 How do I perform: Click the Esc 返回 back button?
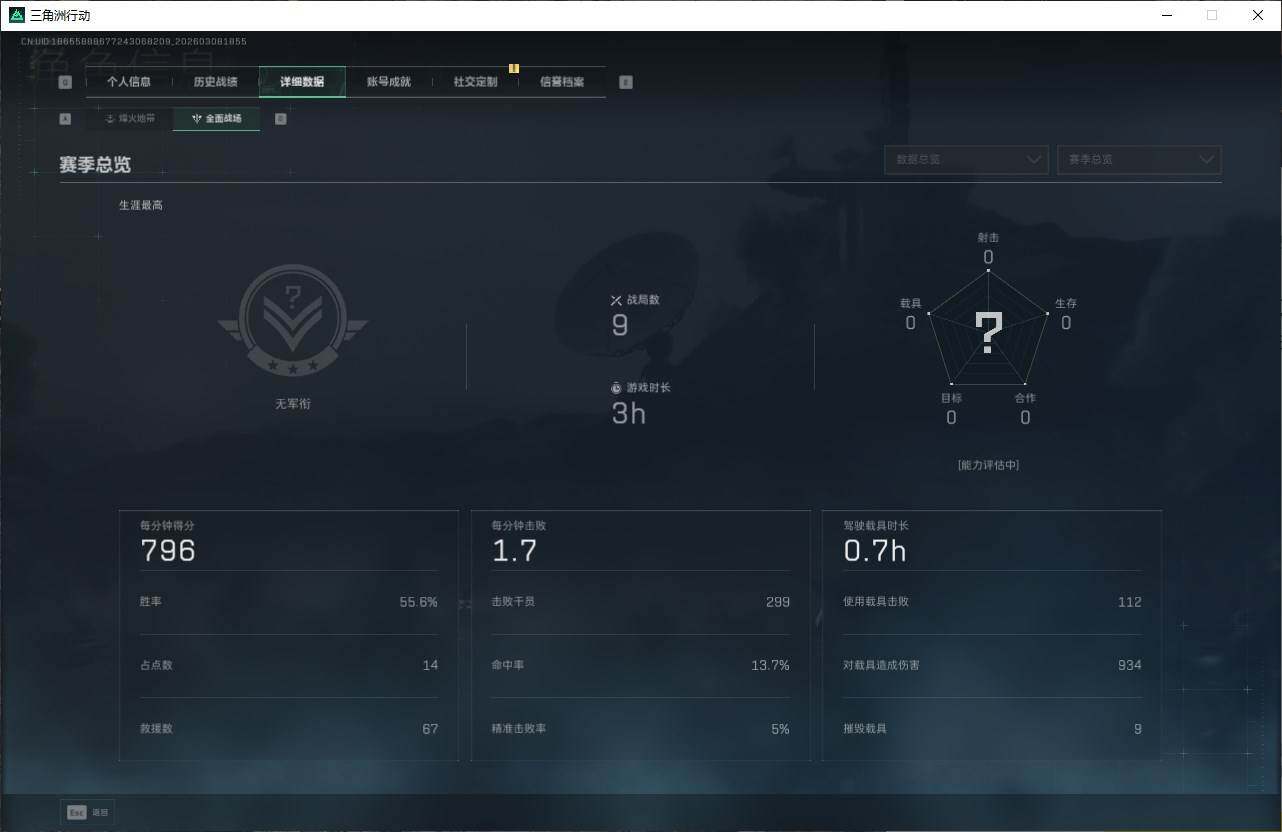coord(87,813)
